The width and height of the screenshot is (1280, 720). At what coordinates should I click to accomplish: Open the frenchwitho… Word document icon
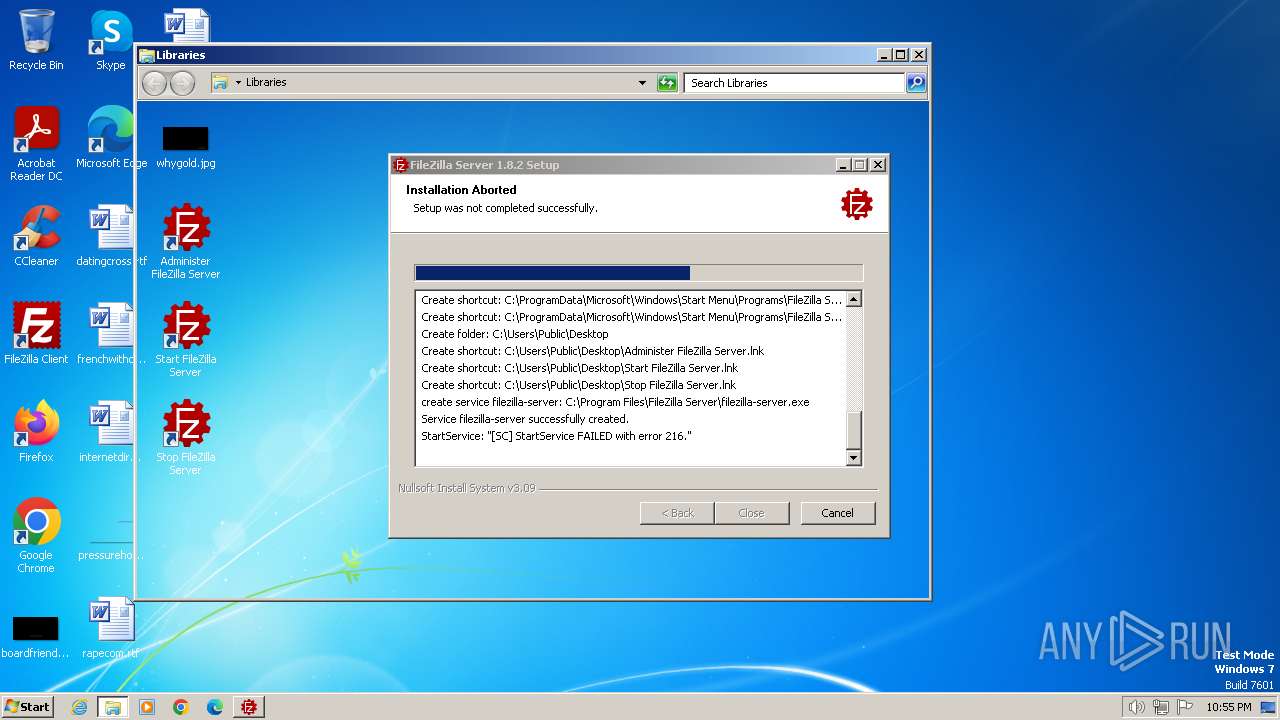[x=111, y=334]
